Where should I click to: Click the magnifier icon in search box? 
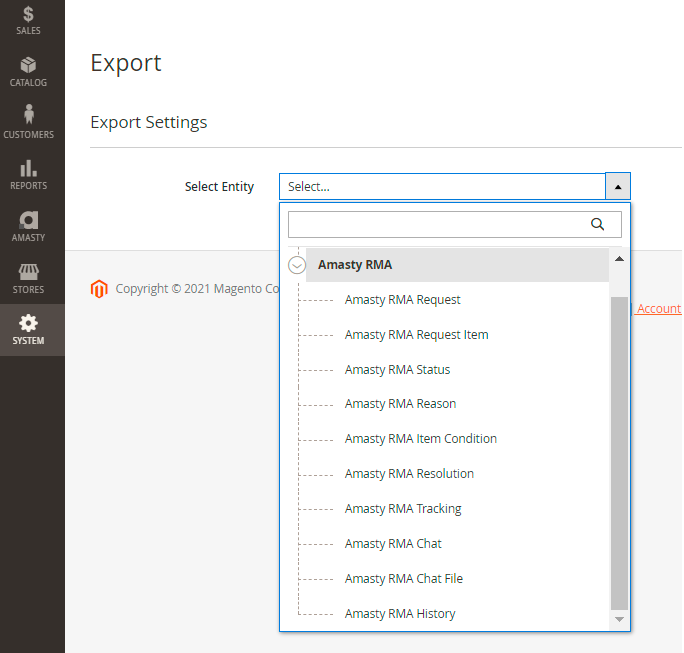point(598,225)
